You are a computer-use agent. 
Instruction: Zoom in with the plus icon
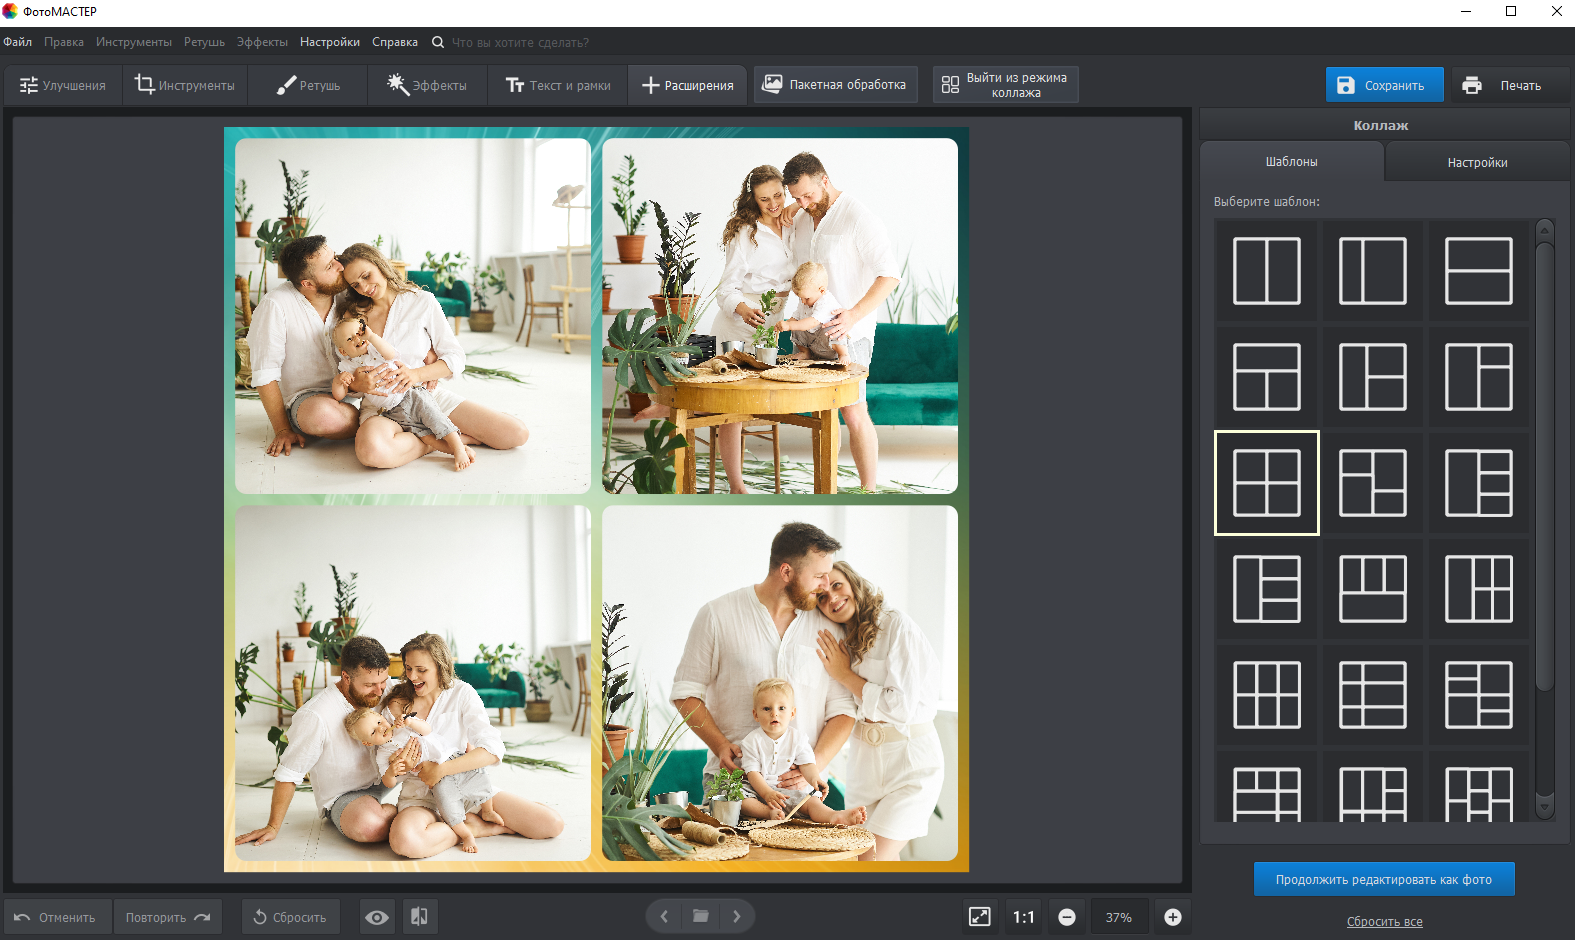(1173, 917)
